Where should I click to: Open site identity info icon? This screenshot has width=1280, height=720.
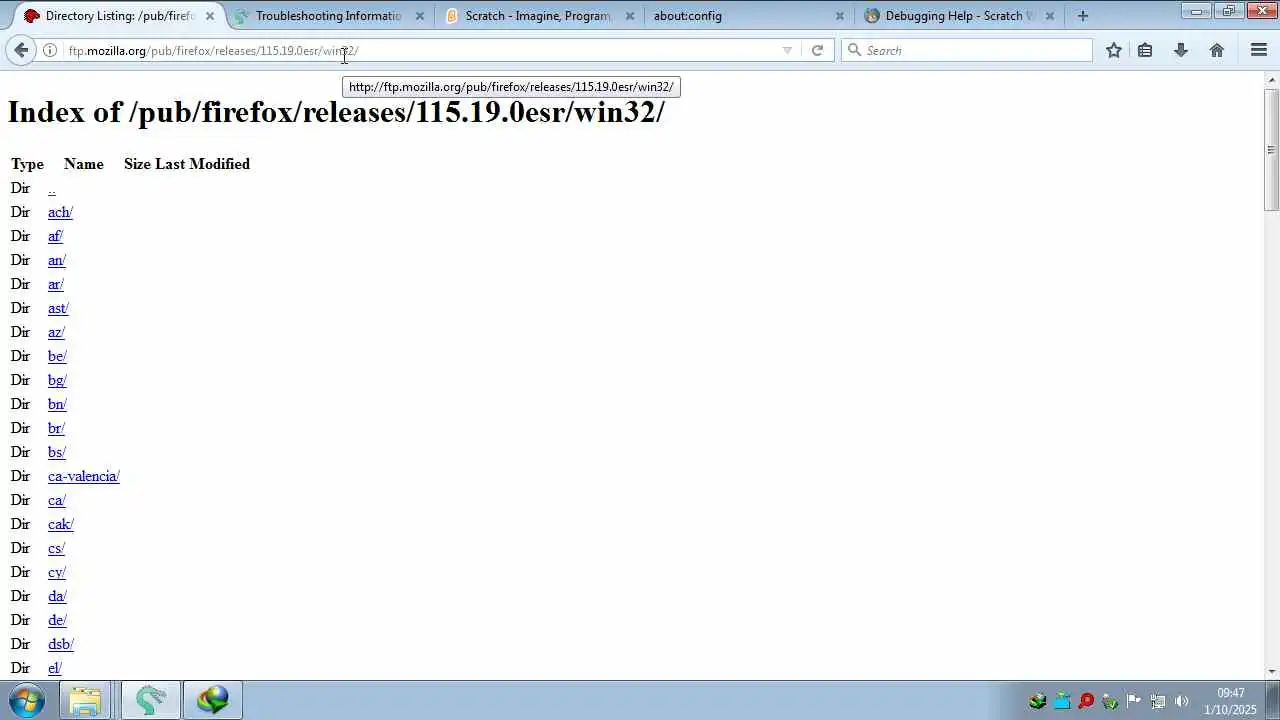[x=49, y=50]
